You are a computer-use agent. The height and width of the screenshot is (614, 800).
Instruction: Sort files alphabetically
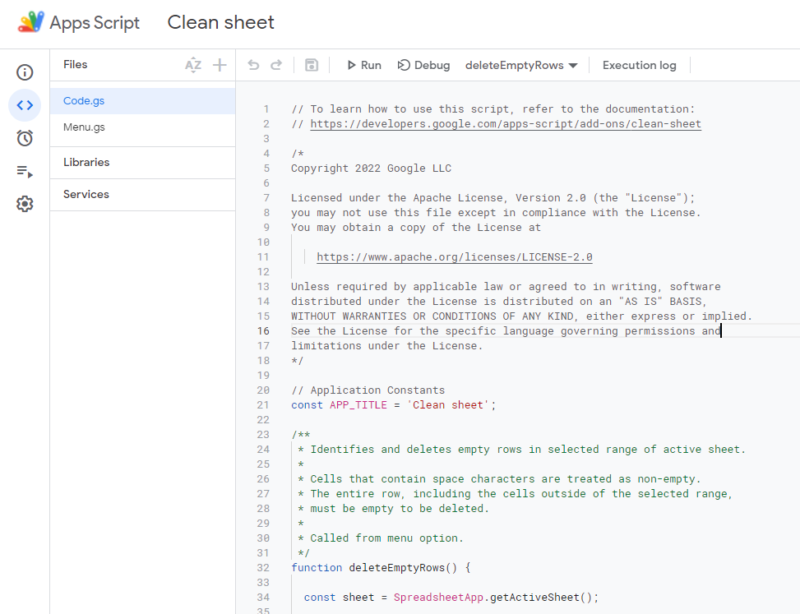[193, 64]
